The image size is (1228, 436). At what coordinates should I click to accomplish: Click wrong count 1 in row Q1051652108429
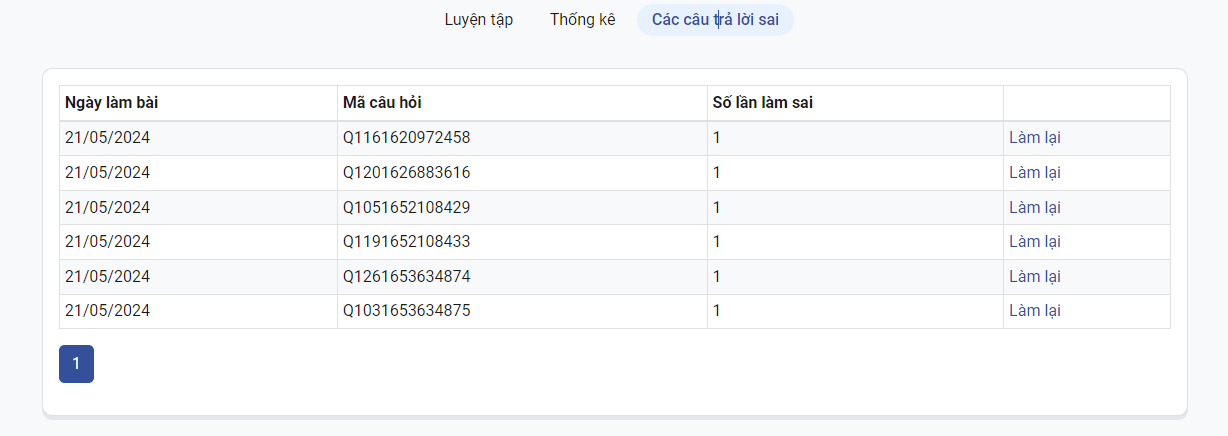pyautogui.click(x=717, y=208)
